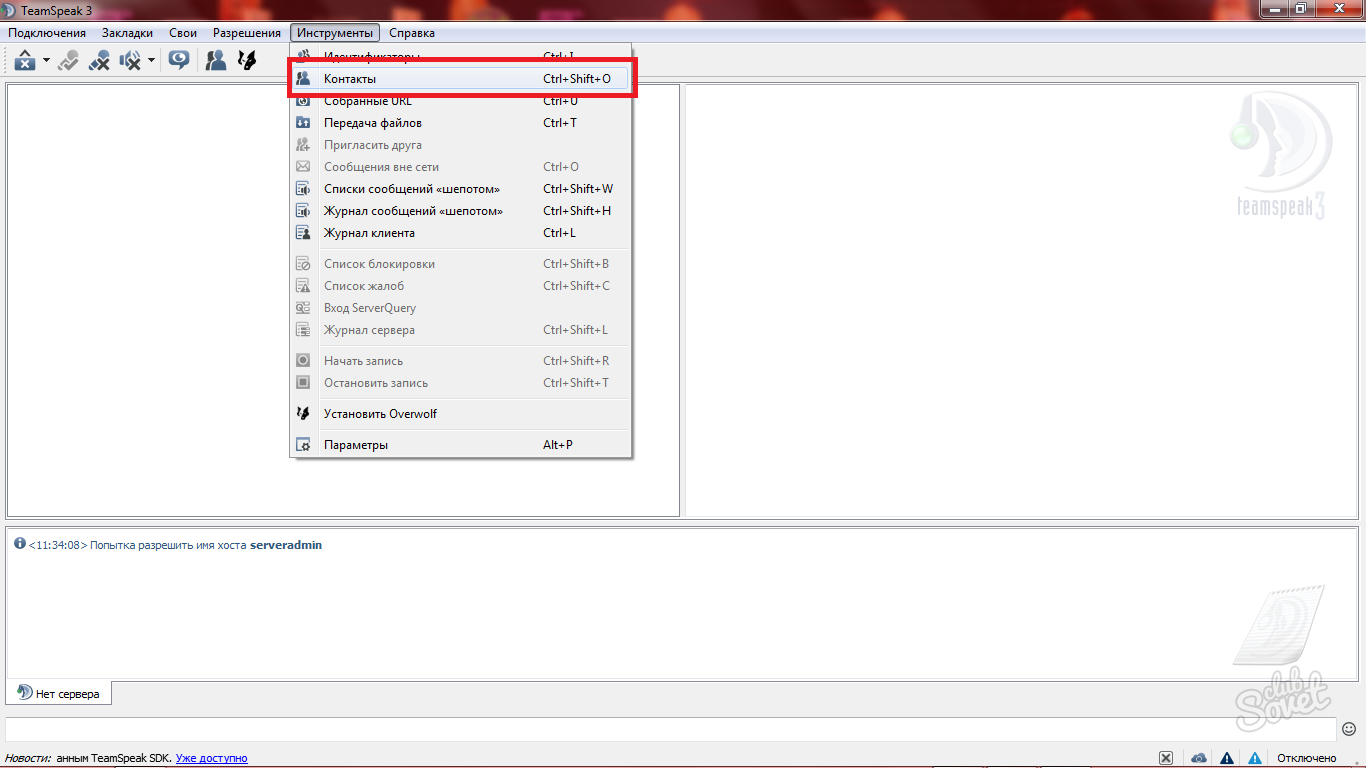Click the Журнал клиента menu icon

[303, 233]
